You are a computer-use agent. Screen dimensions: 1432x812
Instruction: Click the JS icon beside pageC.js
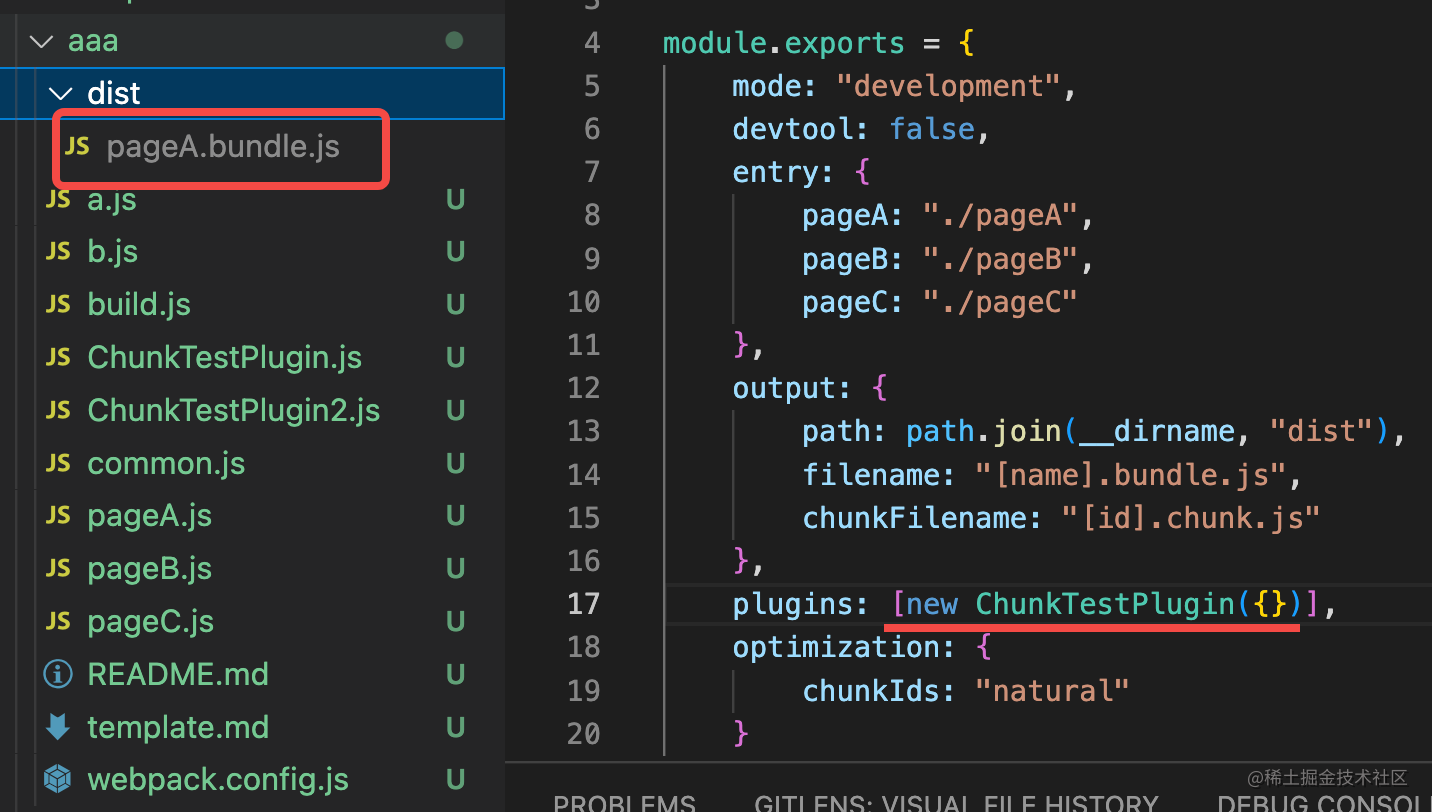58,621
